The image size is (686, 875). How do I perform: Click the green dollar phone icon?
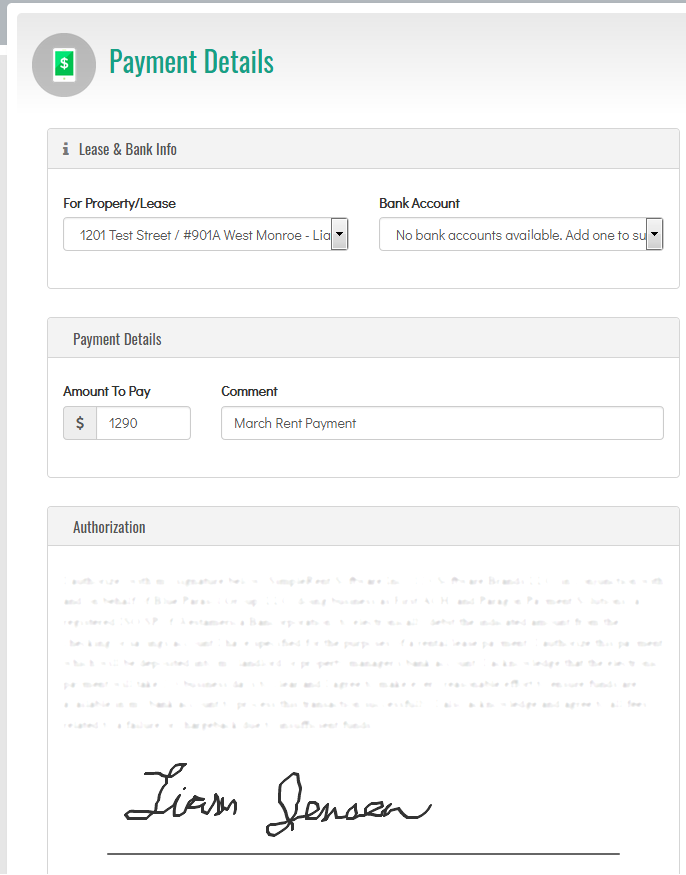pyautogui.click(x=64, y=65)
